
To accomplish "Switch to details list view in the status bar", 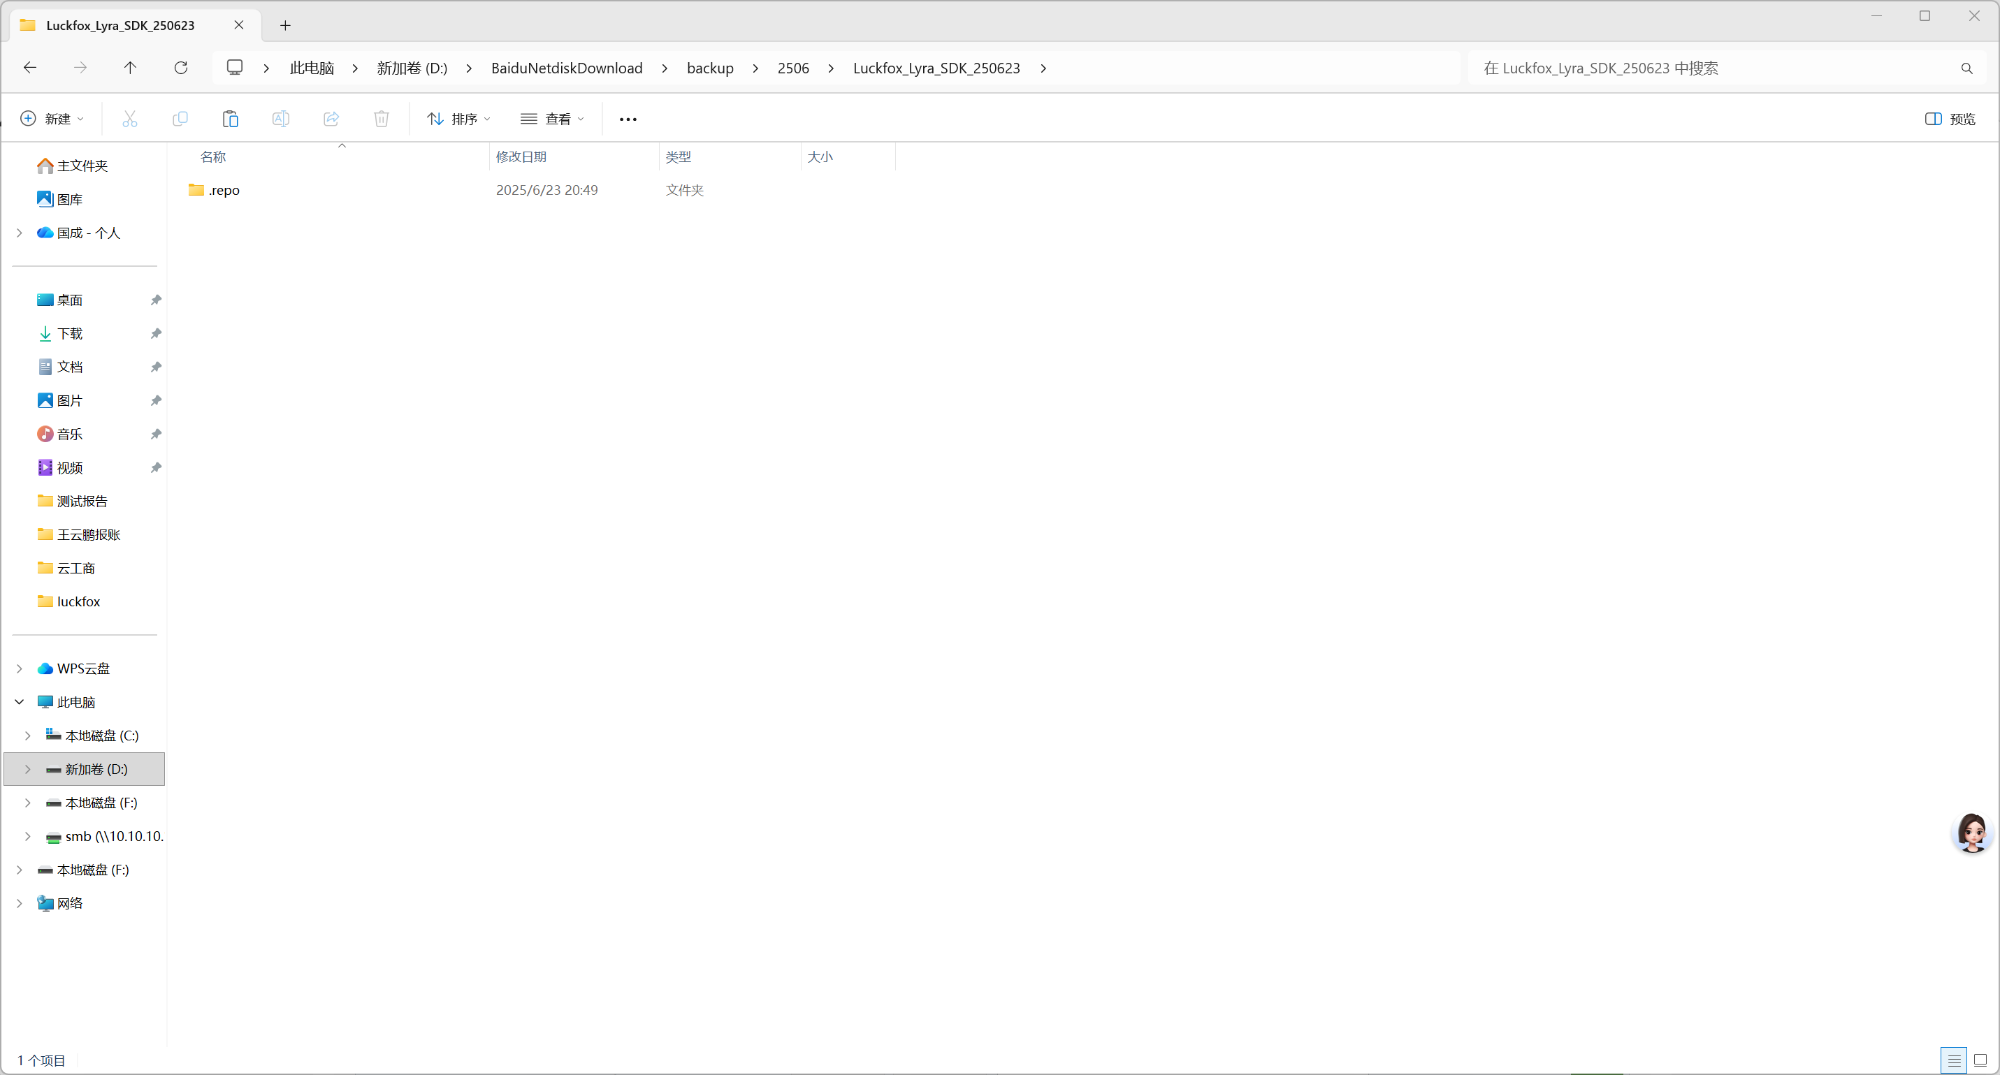I will coord(1954,1060).
